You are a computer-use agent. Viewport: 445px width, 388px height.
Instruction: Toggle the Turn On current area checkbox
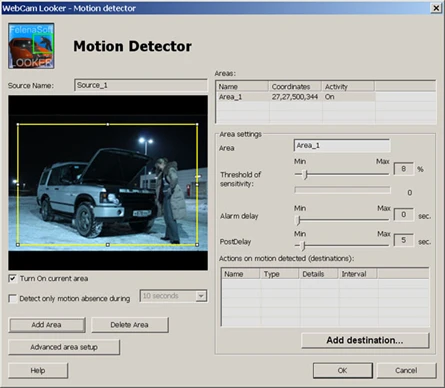point(12,278)
